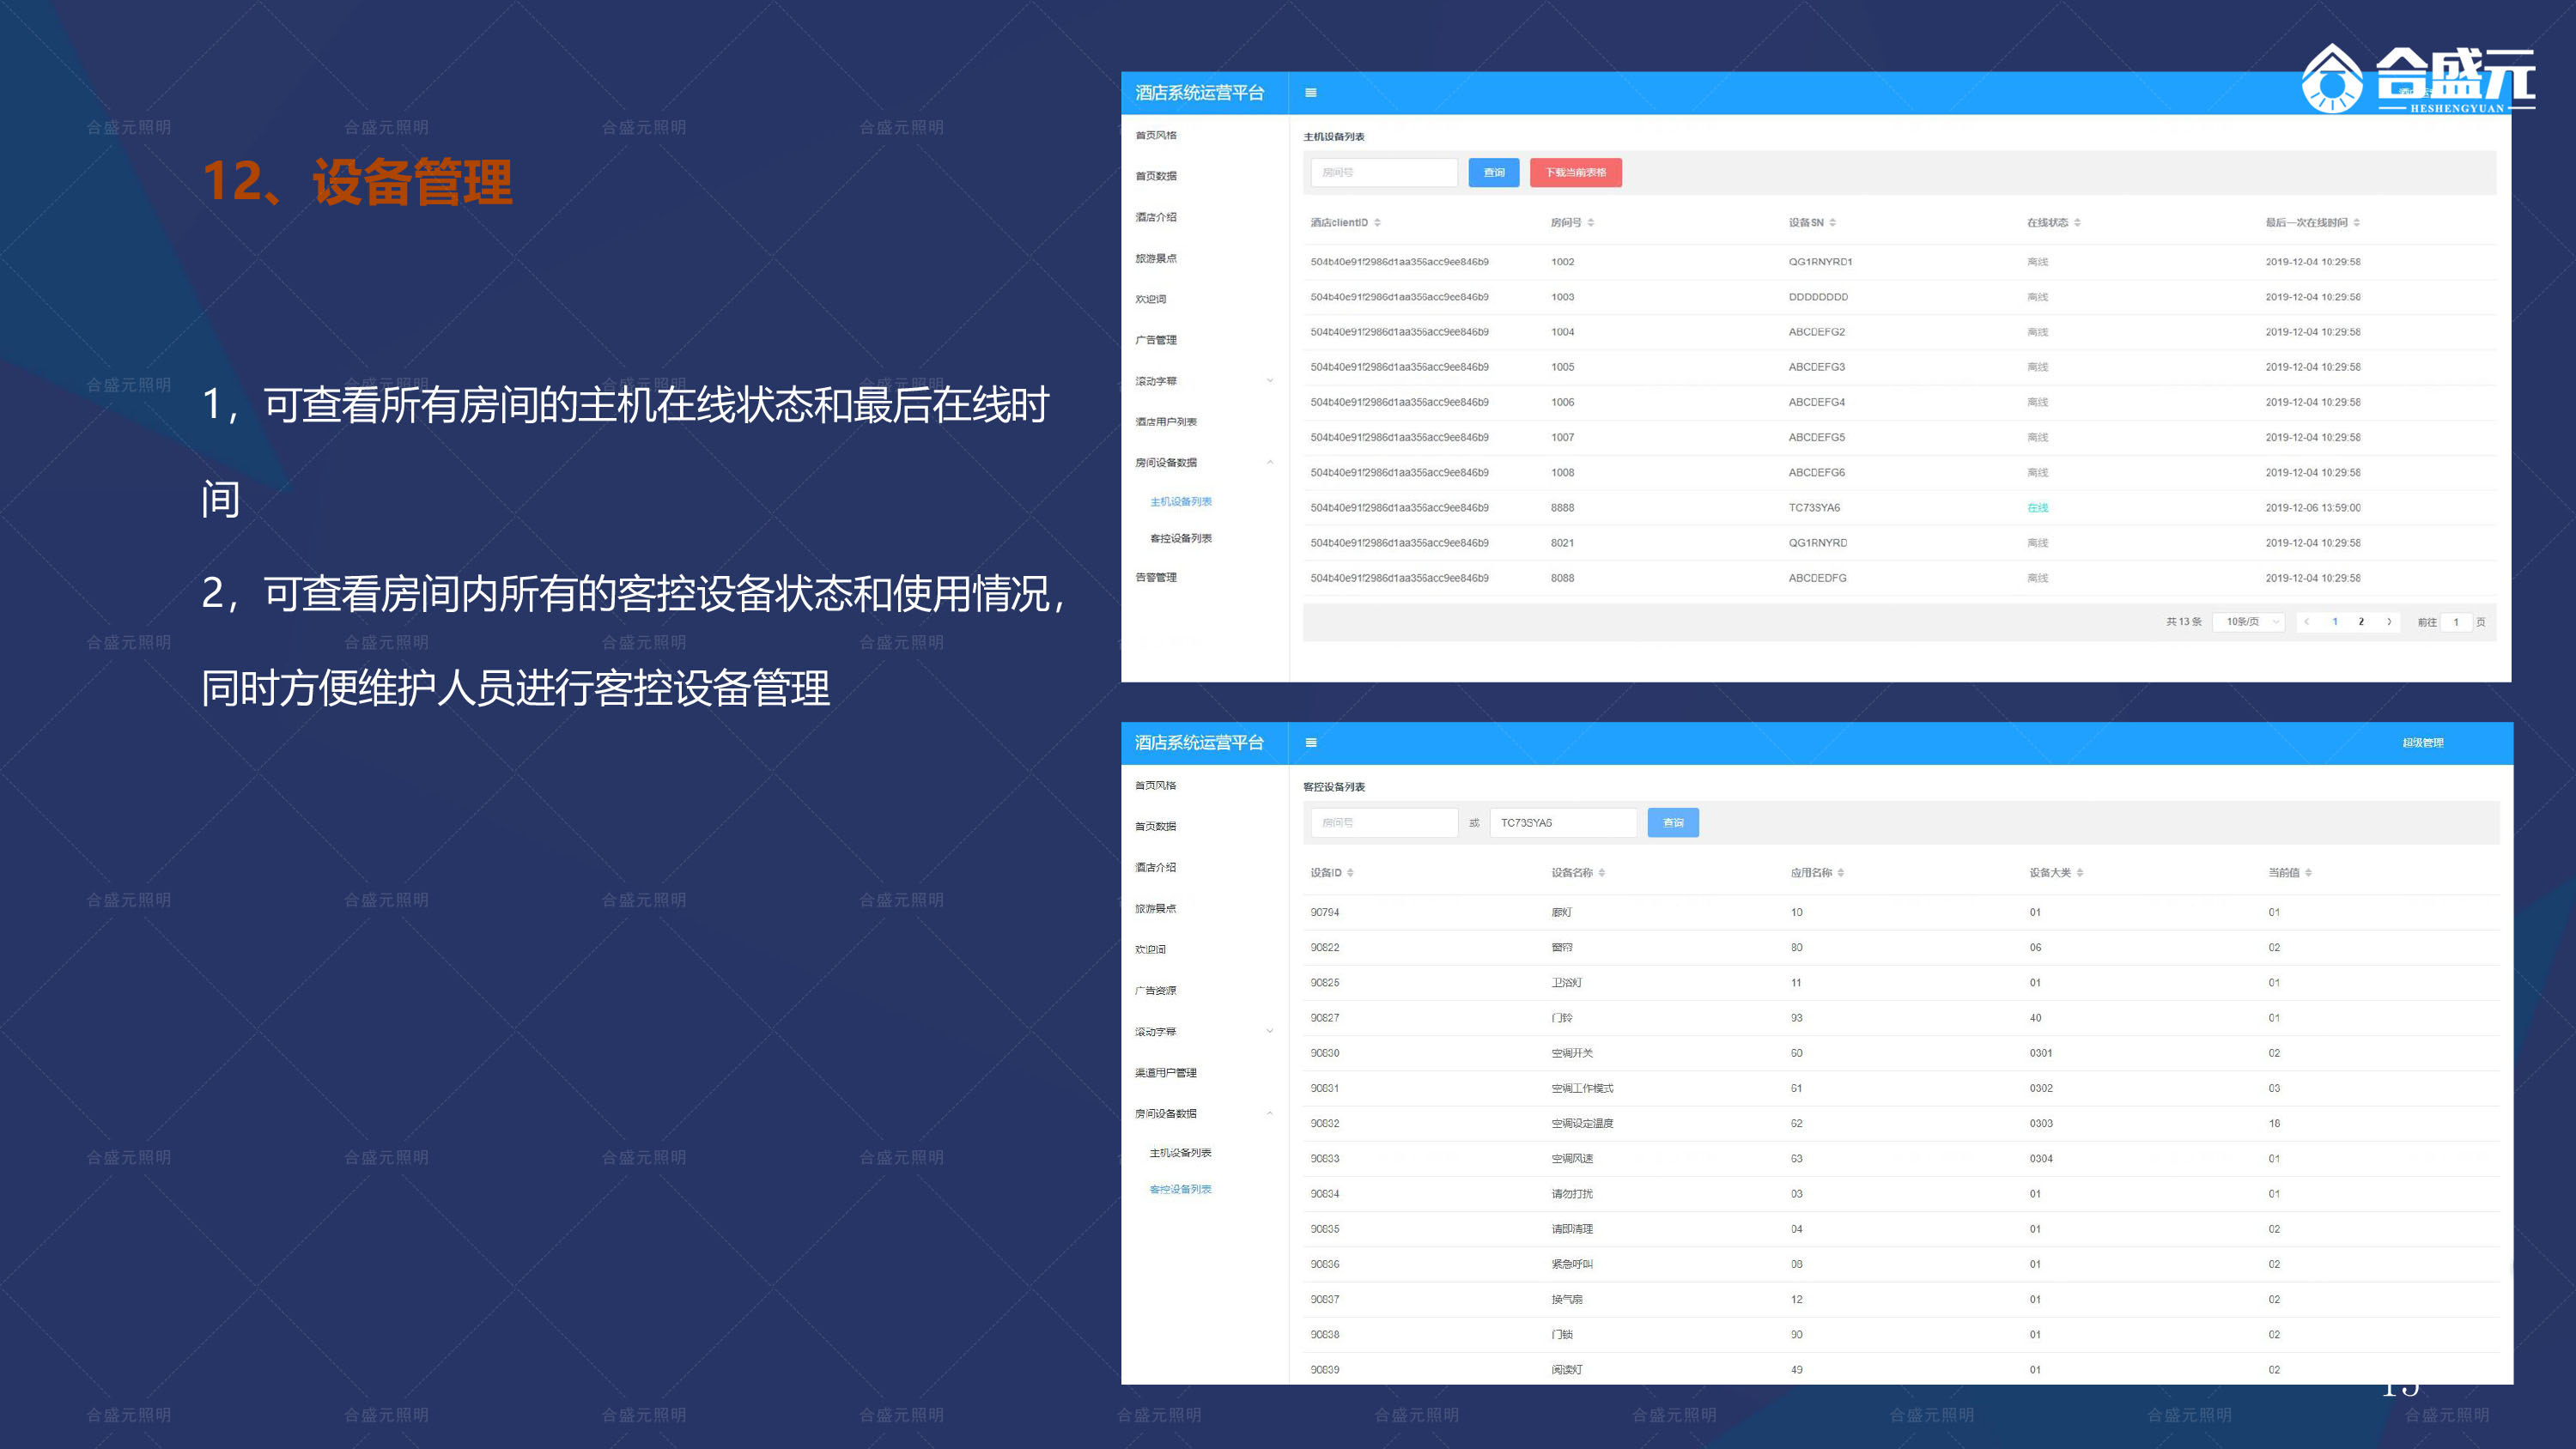2576x1449 pixels.
Task: Select highlighted 主机设备列表 submenu item
Action: [1181, 502]
